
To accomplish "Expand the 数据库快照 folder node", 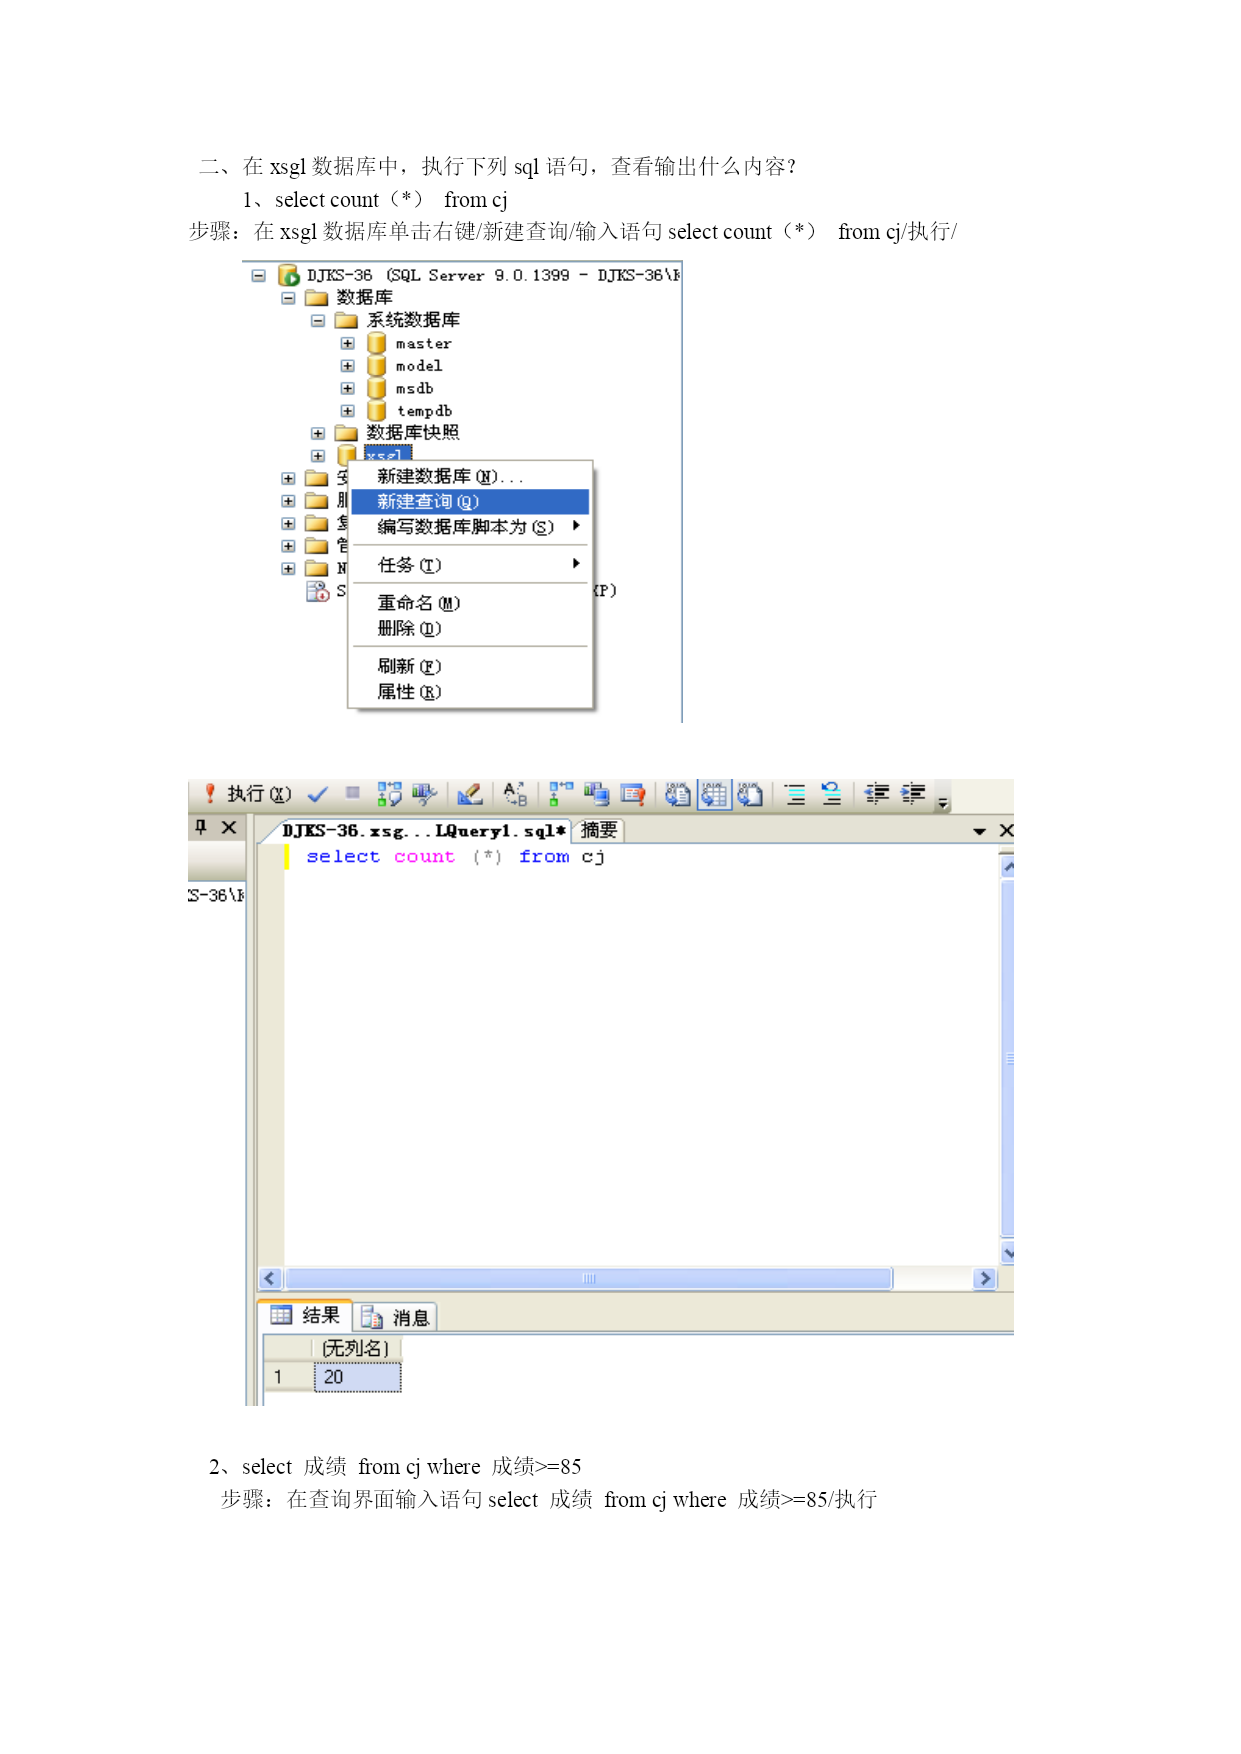I will 317,434.
